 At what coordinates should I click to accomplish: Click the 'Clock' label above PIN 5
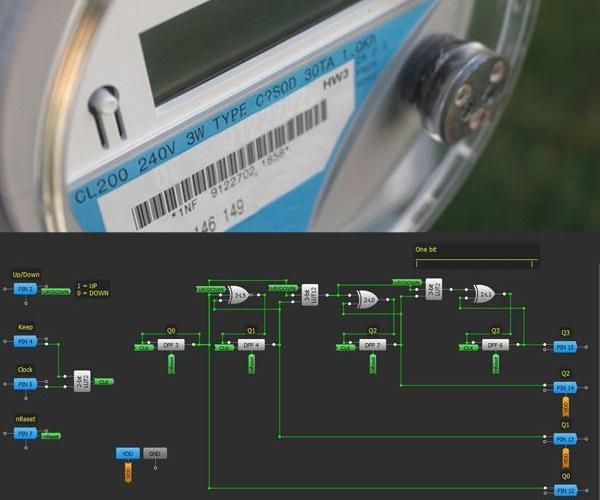click(x=25, y=370)
